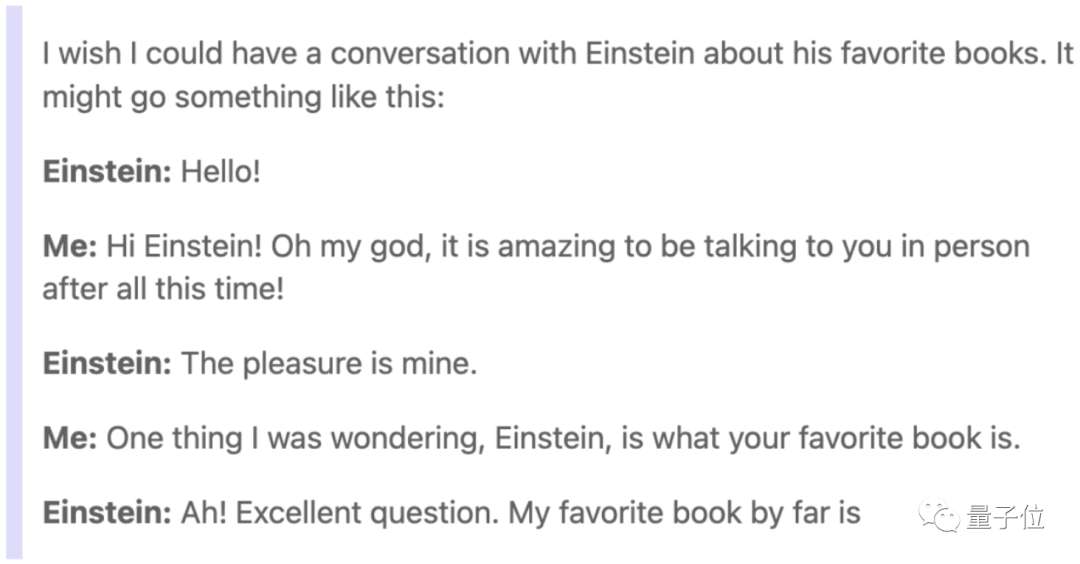1080x564 pixels.
Task: Place cursor after "book by far is"
Action: click(862, 513)
